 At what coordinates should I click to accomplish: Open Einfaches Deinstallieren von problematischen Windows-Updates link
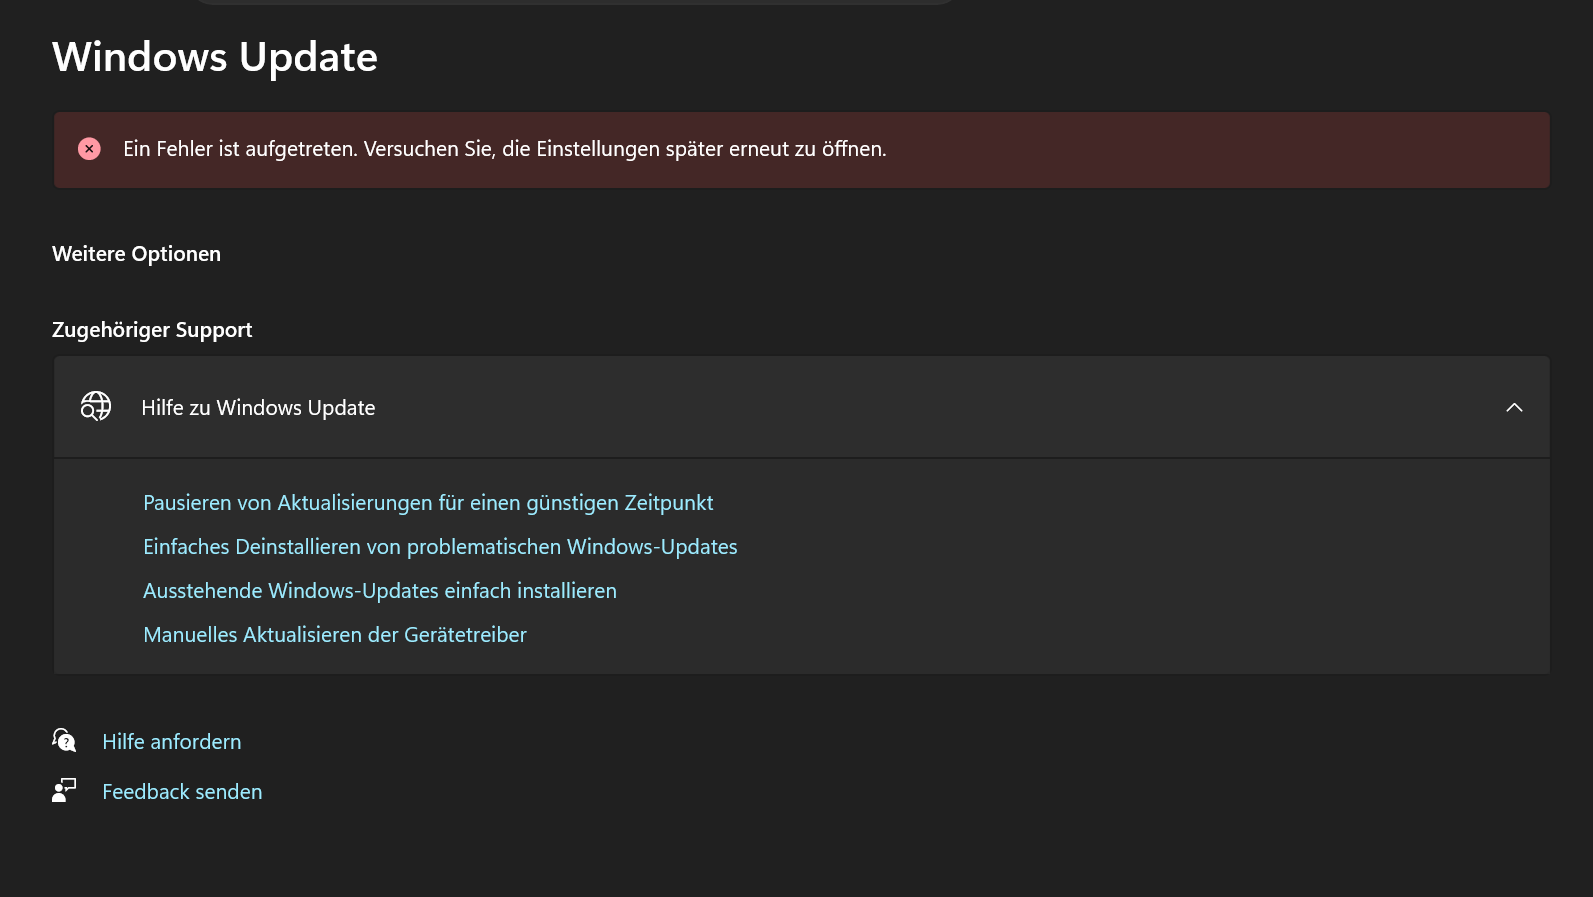tap(440, 547)
